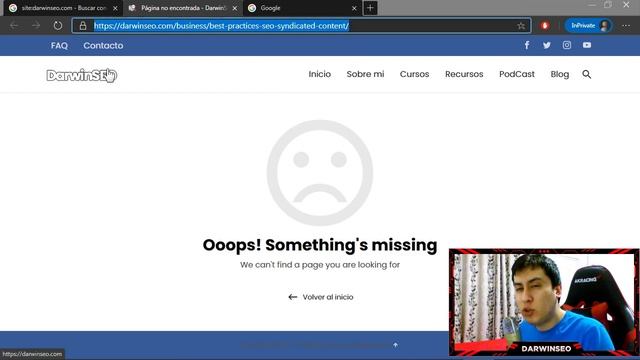Image resolution: width=640 pixels, height=360 pixels.
Task: Go to Inicio in the navigation menu
Action: click(320, 74)
